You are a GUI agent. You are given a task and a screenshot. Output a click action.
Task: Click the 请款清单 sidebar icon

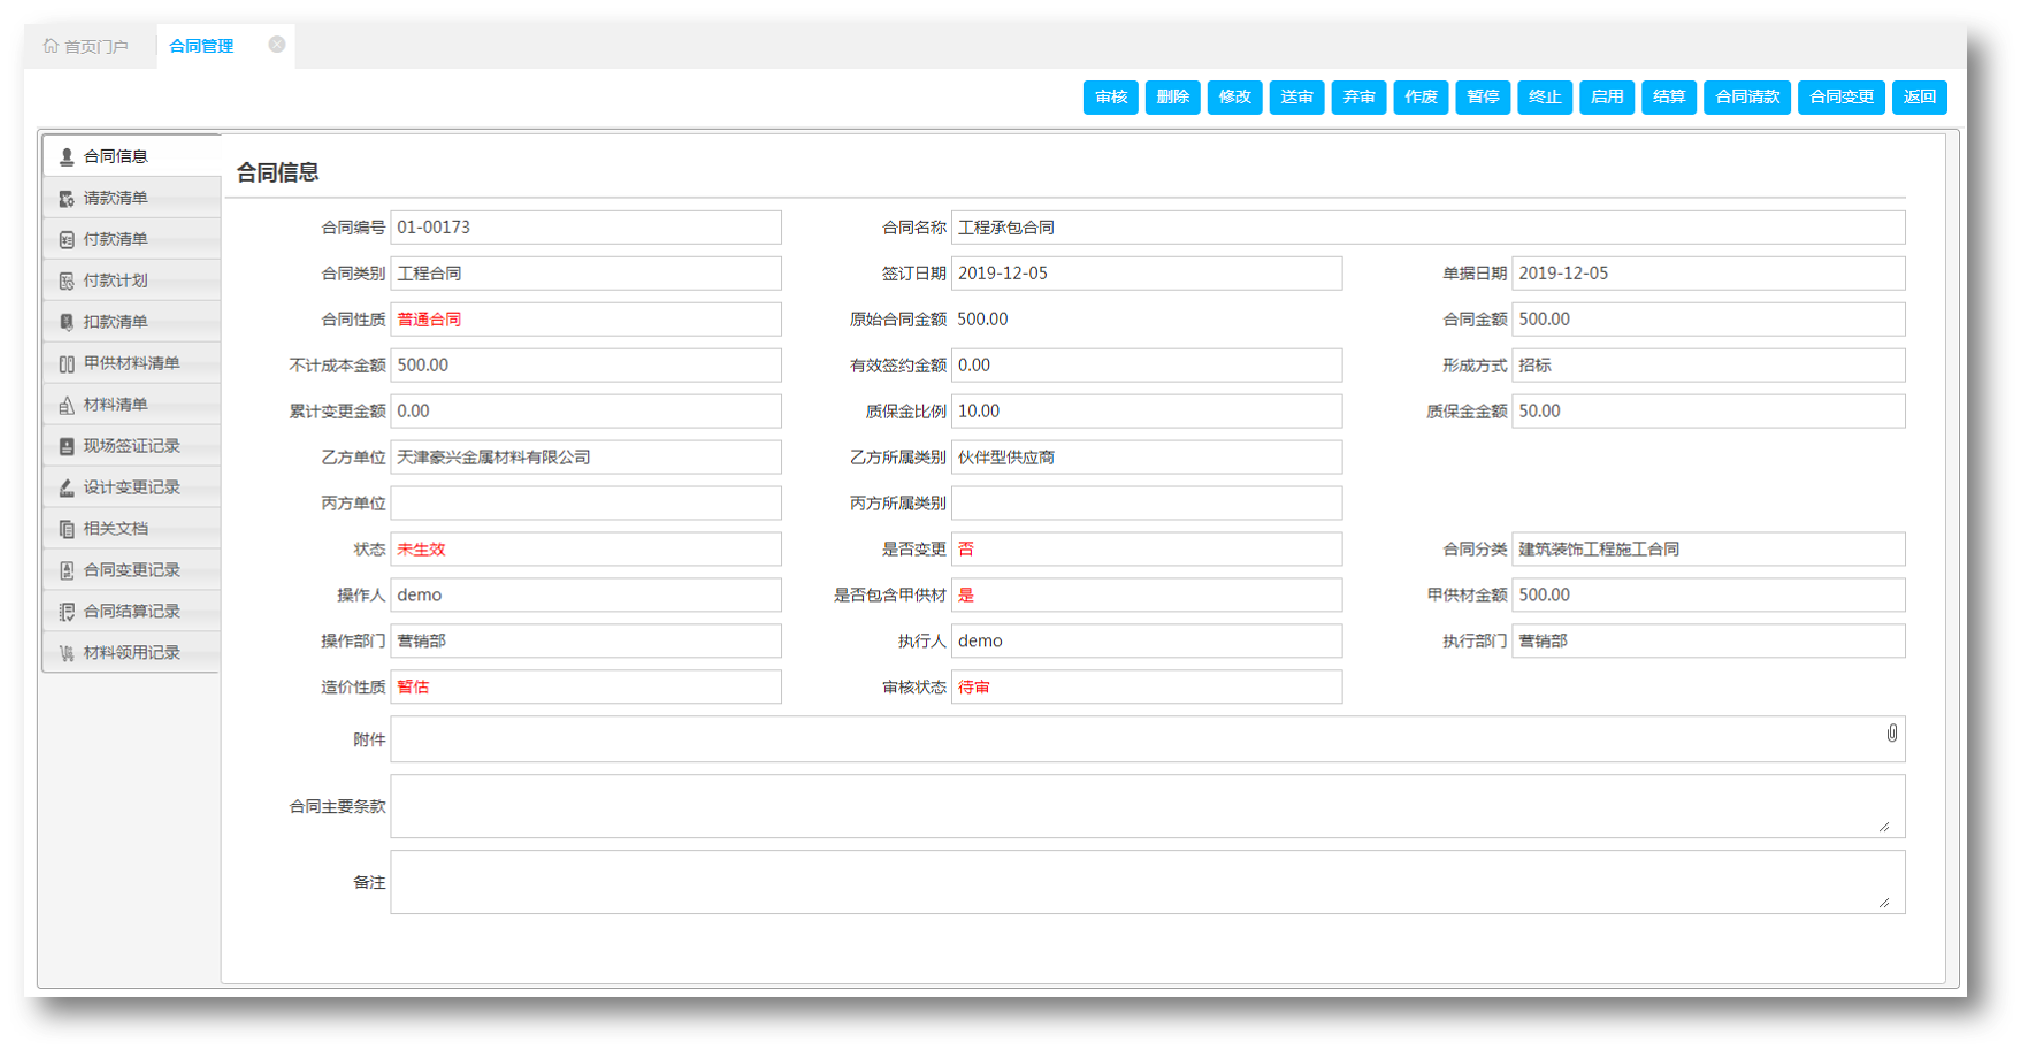click(67, 199)
